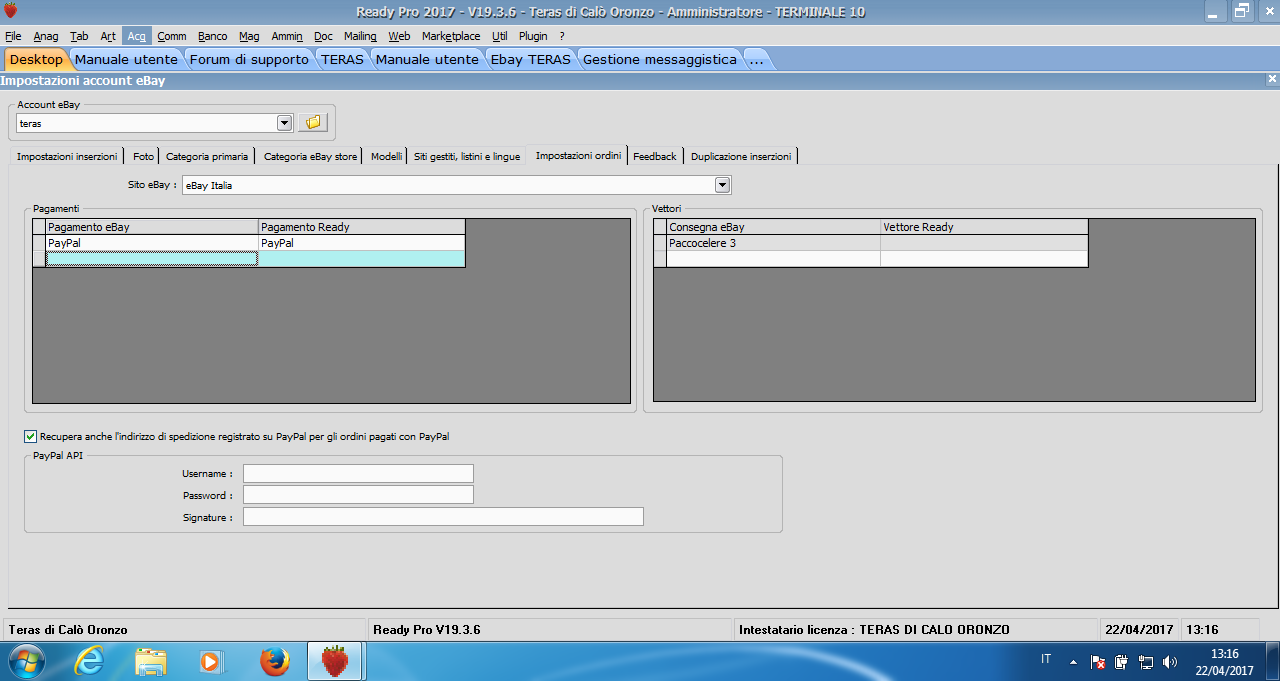
Task: Launch Windows Media Player from taskbar
Action: pyautogui.click(x=212, y=661)
